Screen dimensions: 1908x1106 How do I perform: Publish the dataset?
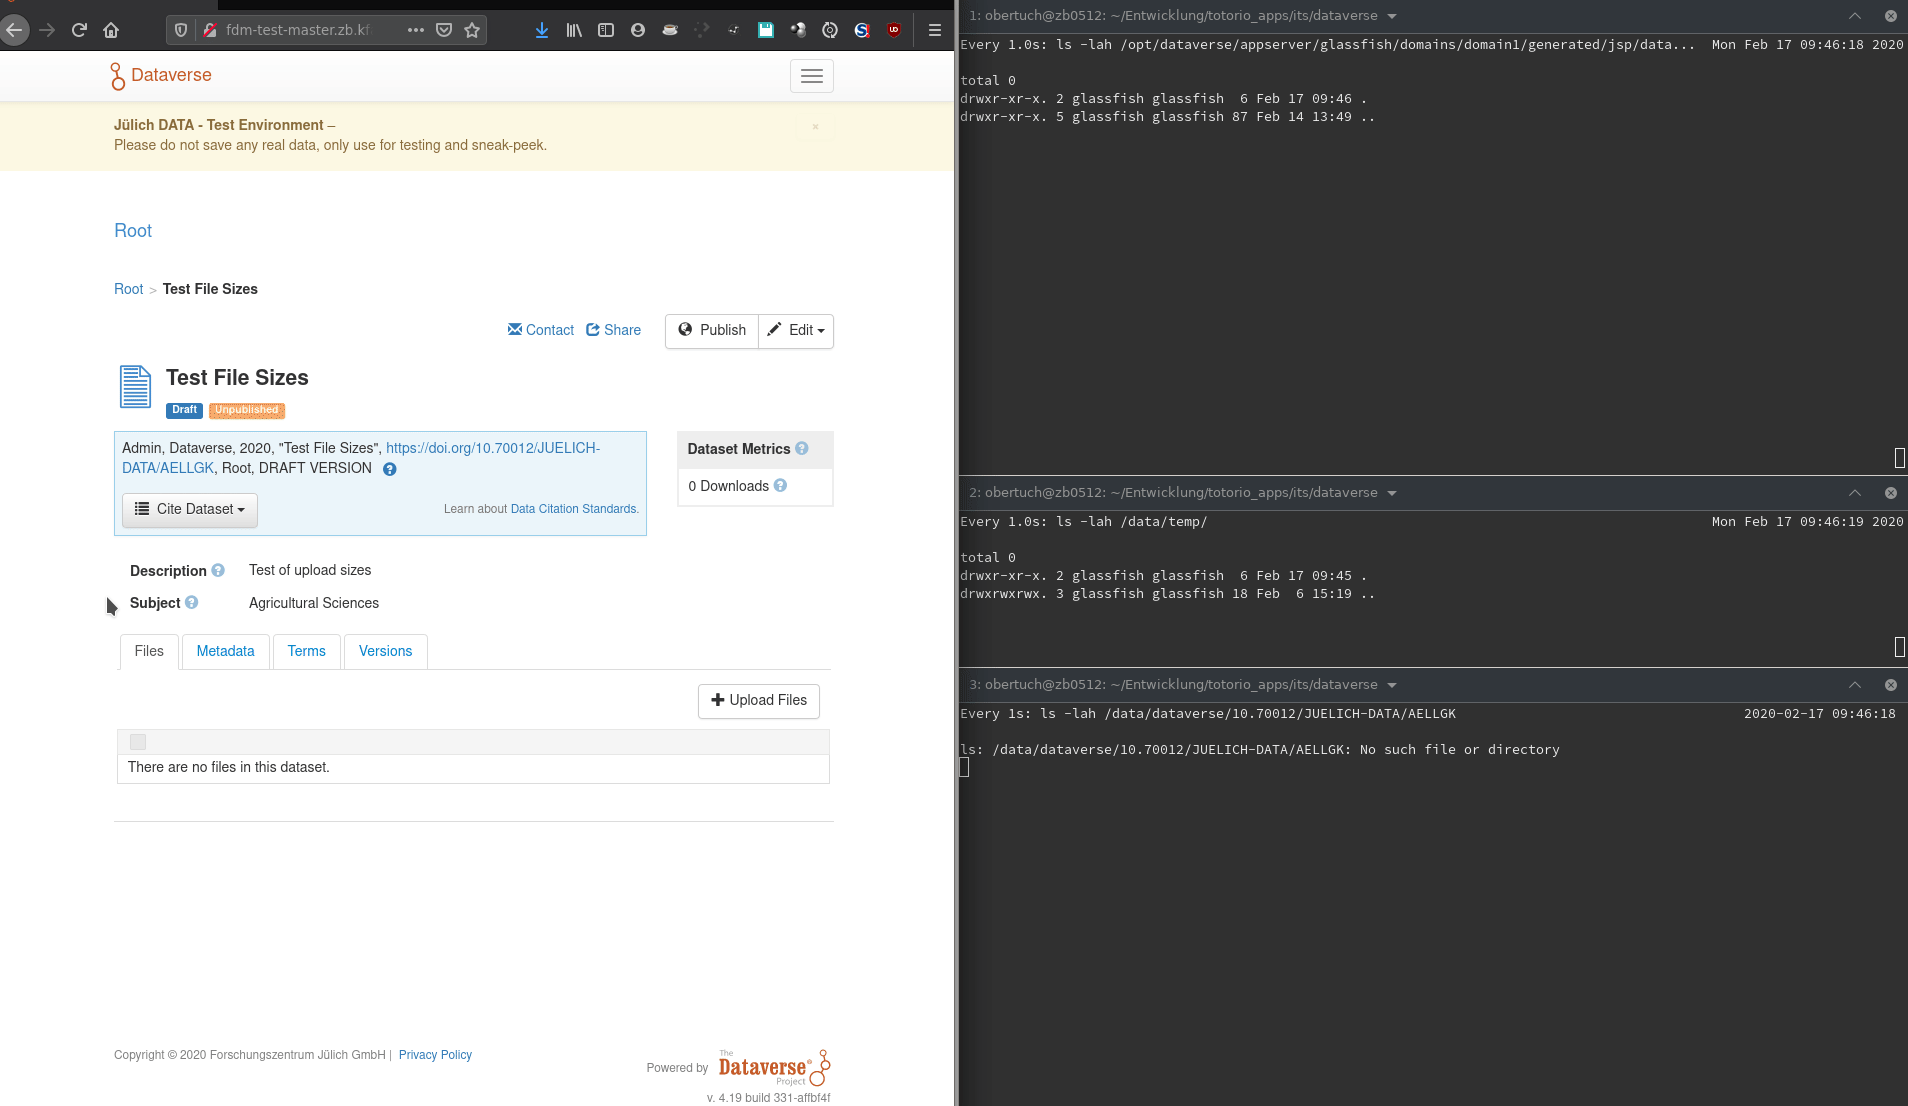click(x=712, y=331)
